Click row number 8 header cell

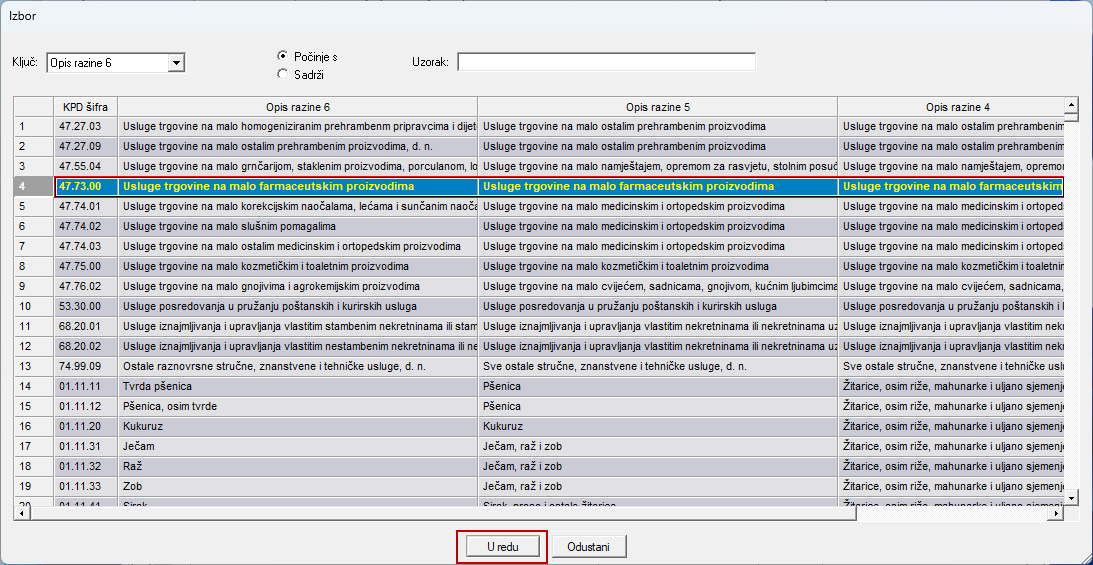[33, 266]
